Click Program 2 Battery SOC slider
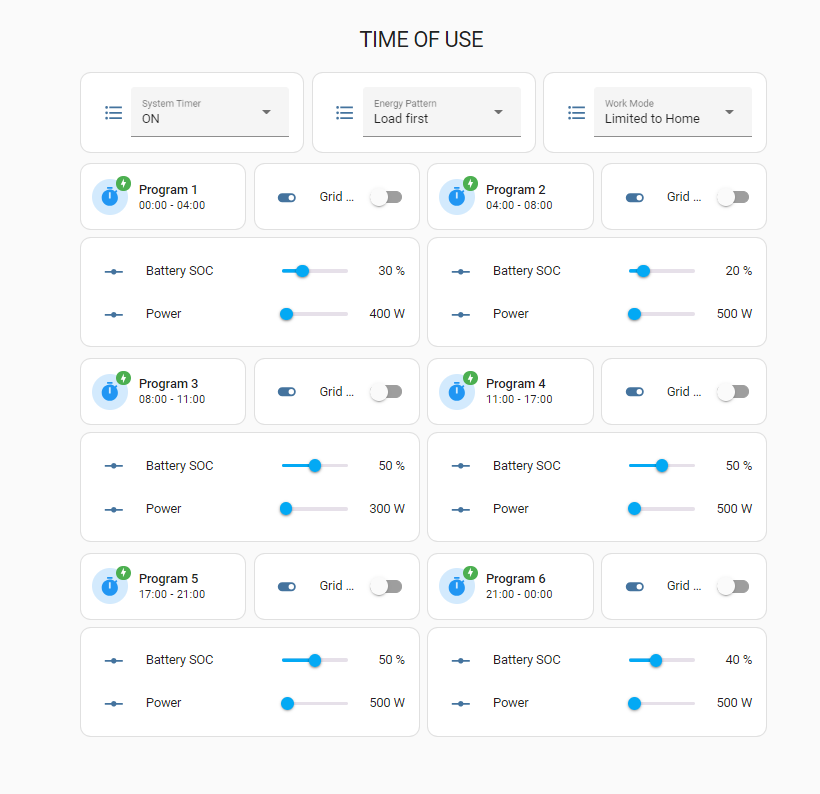The height and width of the screenshot is (794, 820). click(661, 271)
